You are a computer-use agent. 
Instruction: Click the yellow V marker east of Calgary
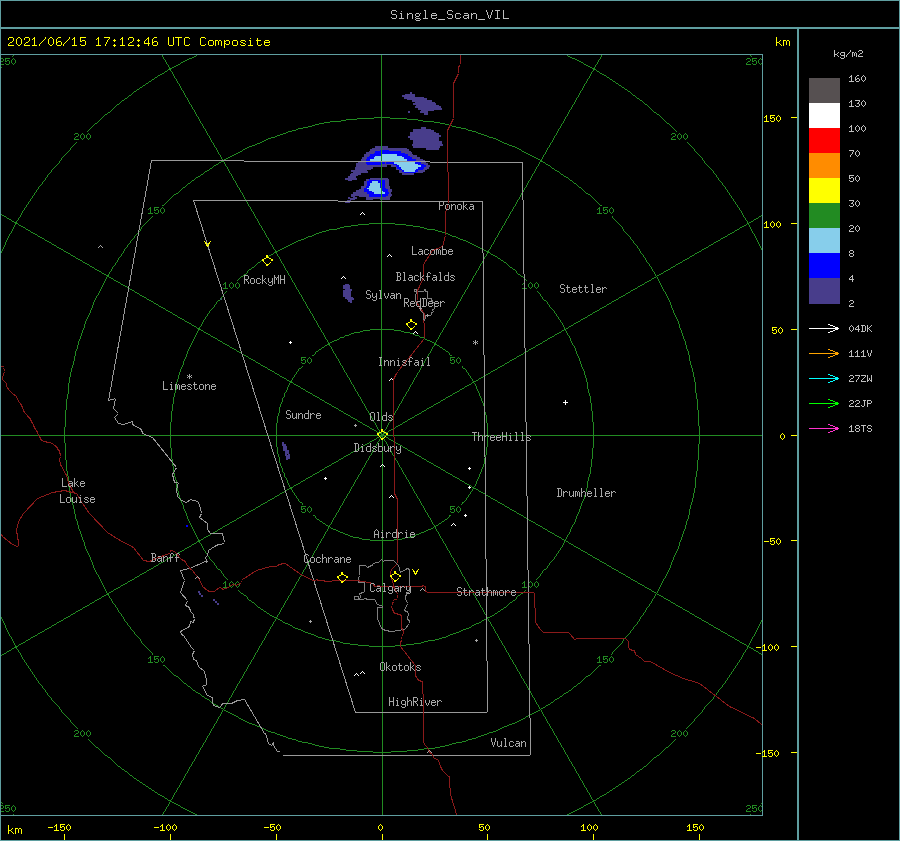pos(416,572)
